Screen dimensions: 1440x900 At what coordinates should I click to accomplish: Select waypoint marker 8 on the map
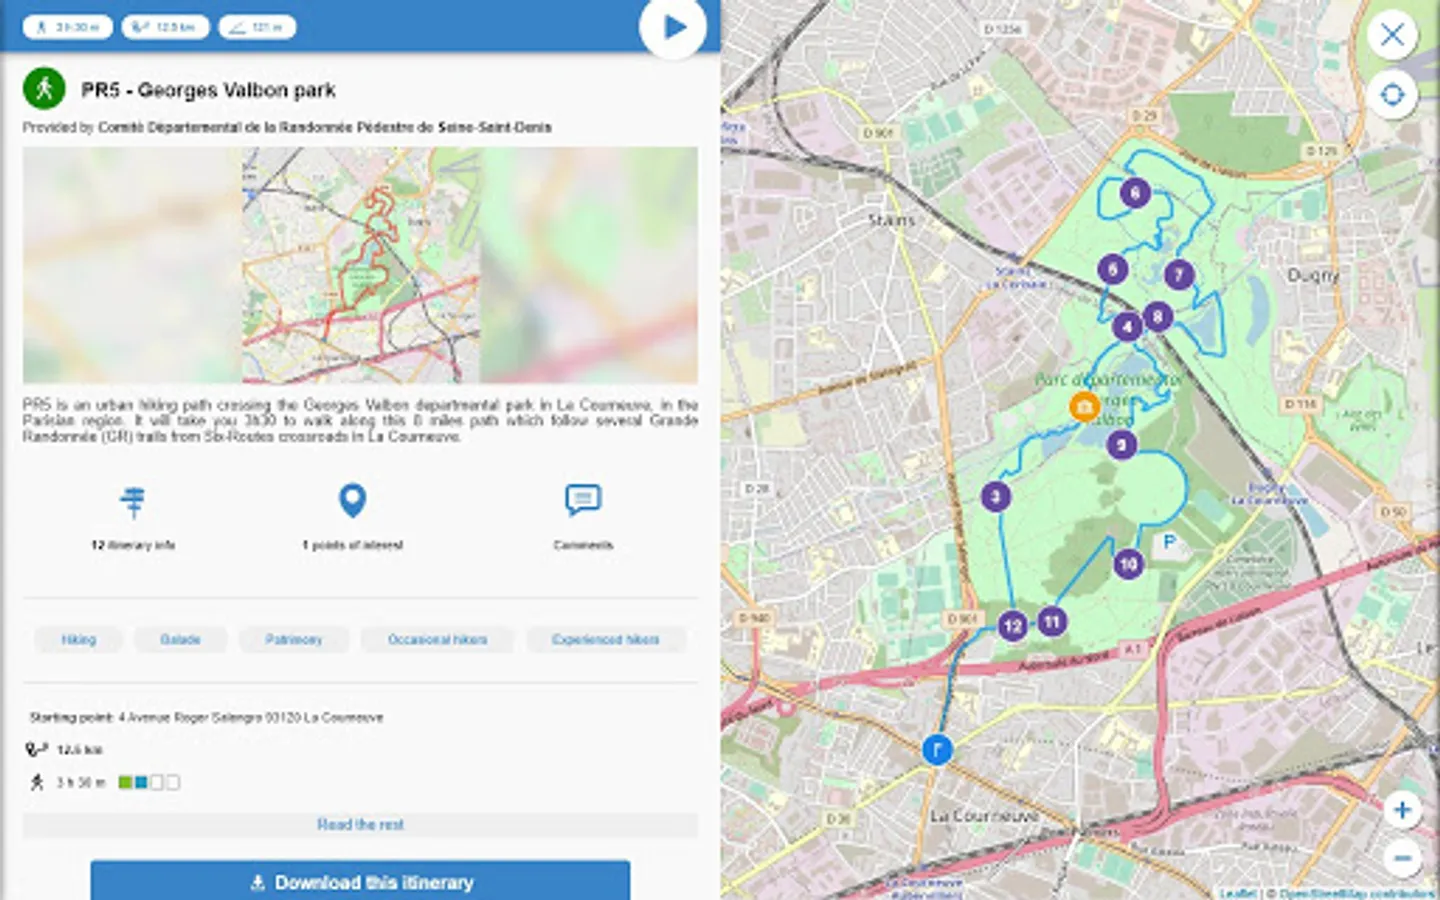tap(1157, 317)
